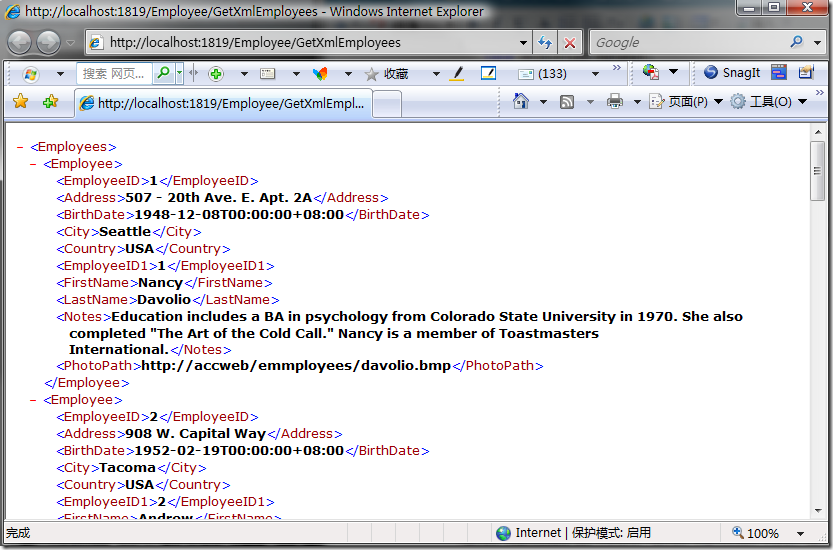The width and height of the screenshot is (833, 550).
Task: Collapse second Employee node (ID 2)
Action: [x=33, y=400]
